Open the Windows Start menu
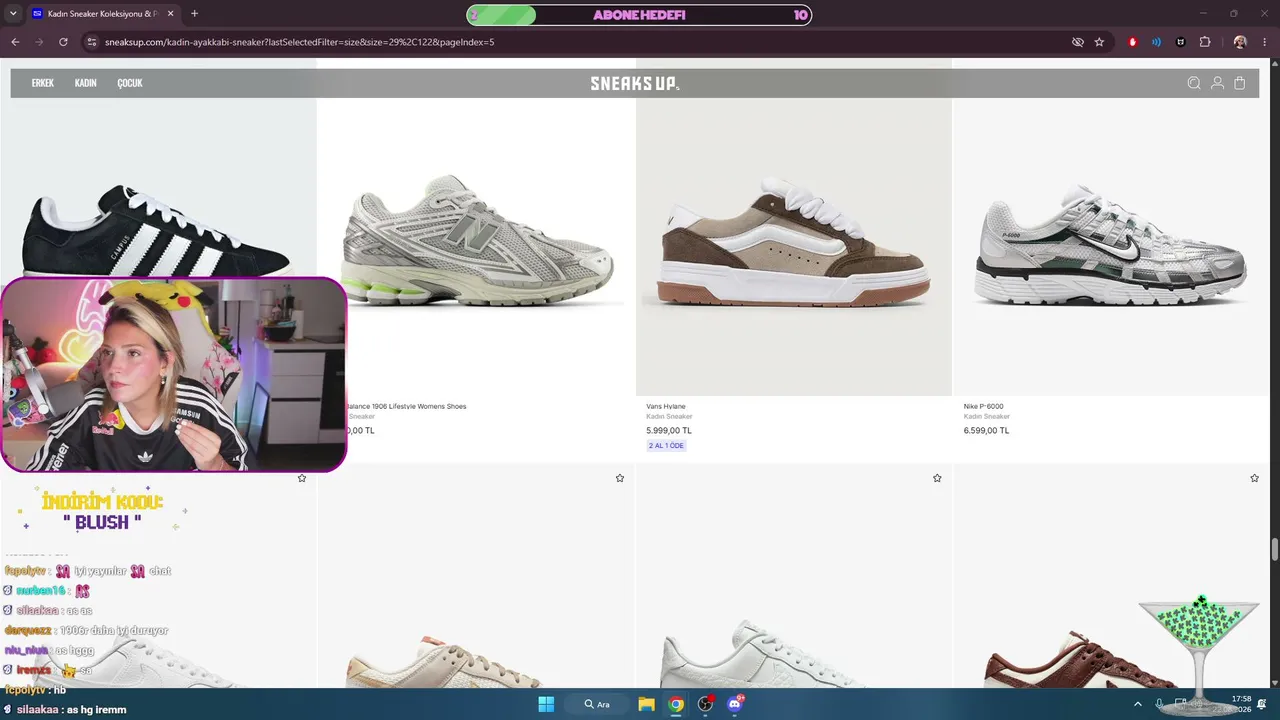 point(546,704)
